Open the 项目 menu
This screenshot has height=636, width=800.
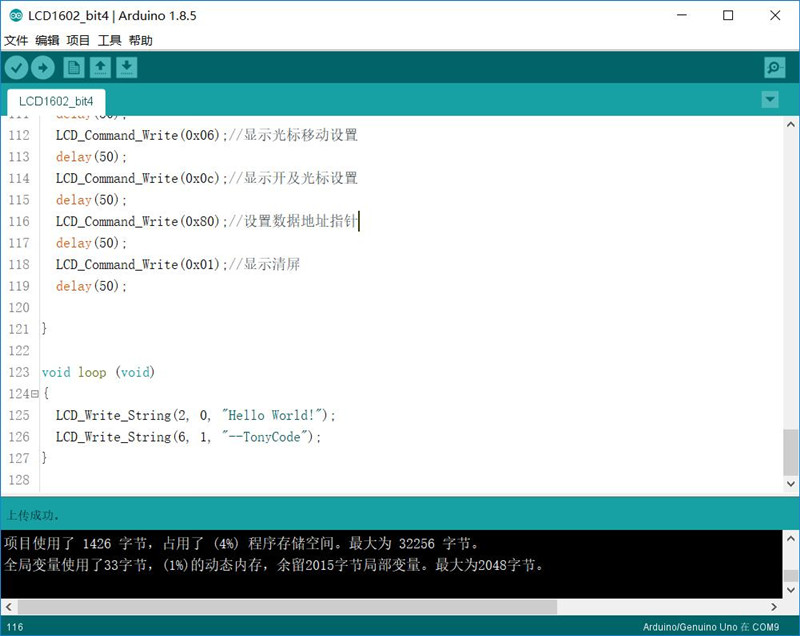pyautogui.click(x=77, y=40)
